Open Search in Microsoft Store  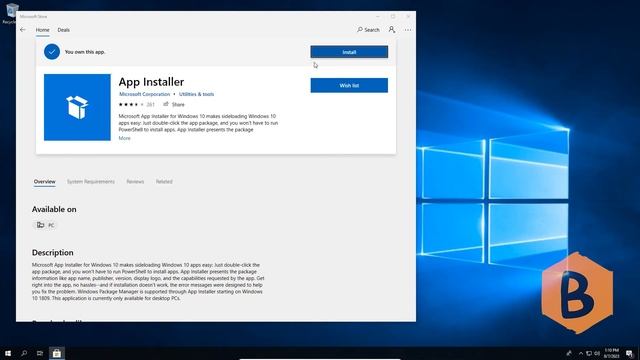[368, 30]
